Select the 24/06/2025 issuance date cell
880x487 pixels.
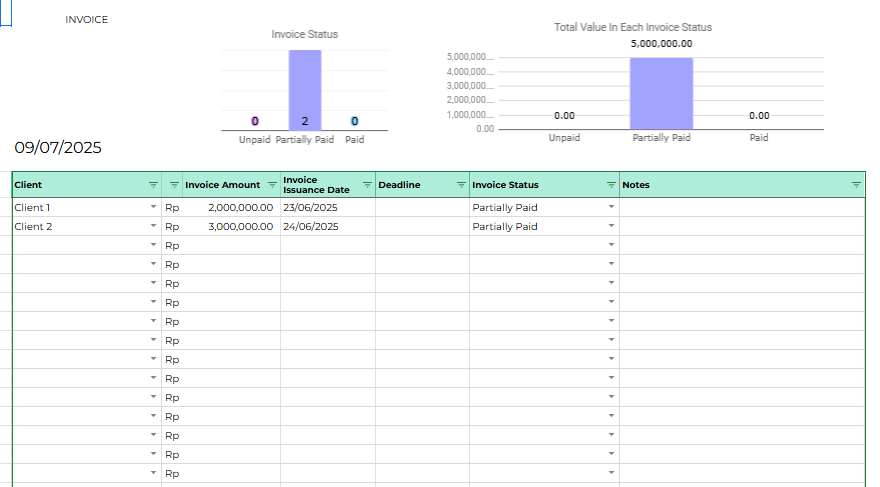click(x=328, y=227)
